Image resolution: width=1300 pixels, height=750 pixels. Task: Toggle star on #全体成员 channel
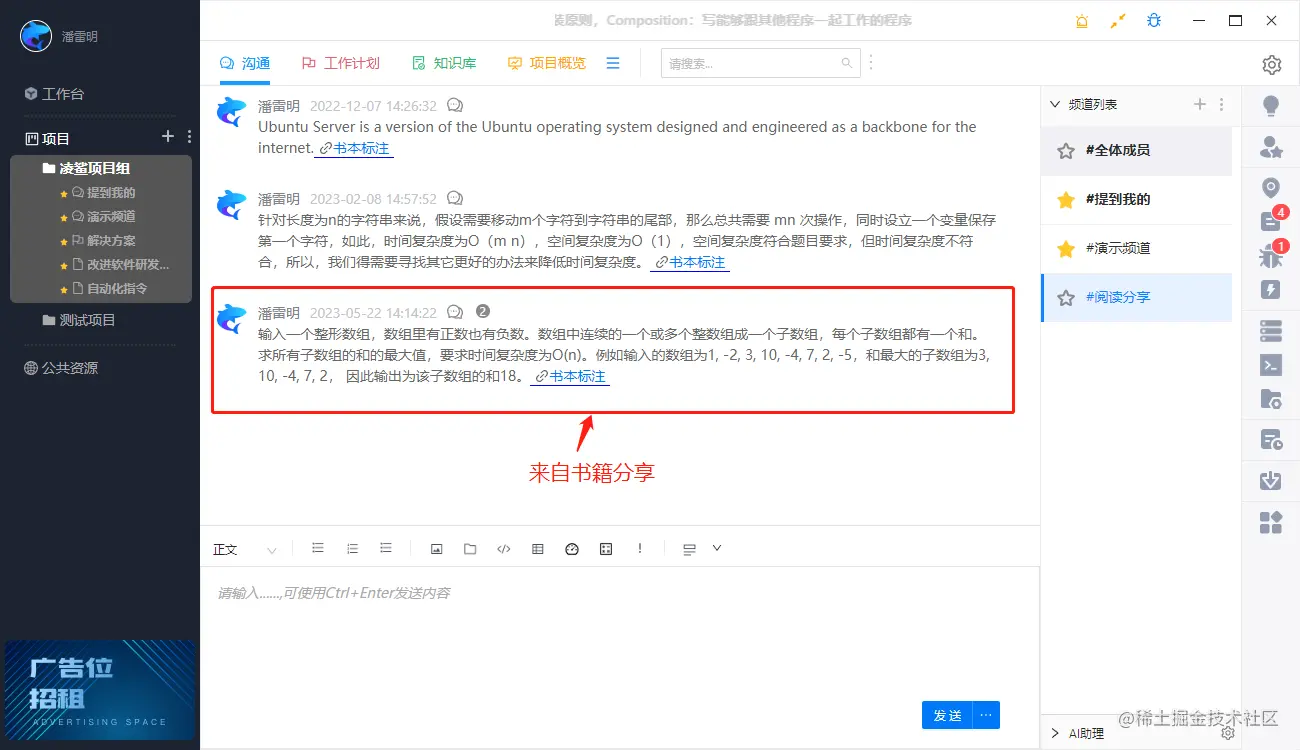coord(1066,151)
